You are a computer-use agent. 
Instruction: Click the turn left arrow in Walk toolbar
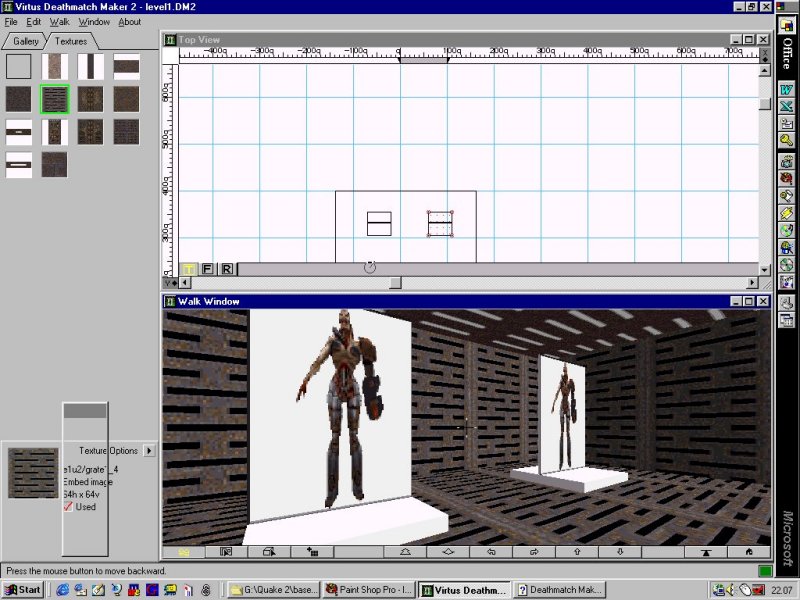[x=491, y=552]
